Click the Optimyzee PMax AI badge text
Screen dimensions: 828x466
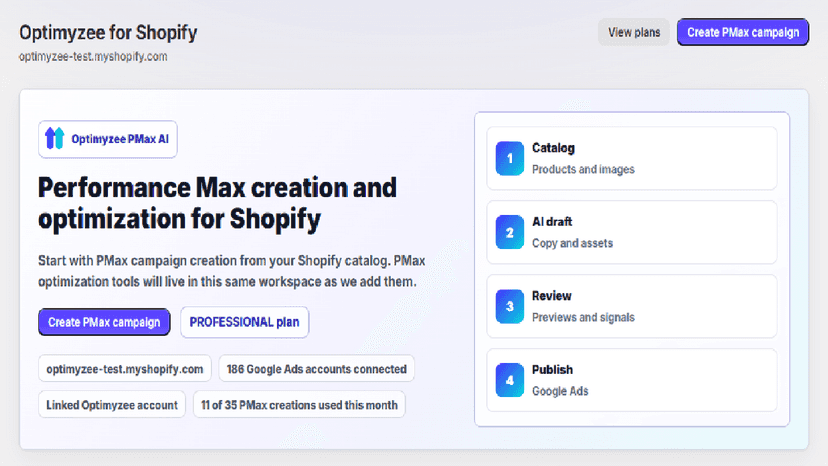pyautogui.click(x=120, y=139)
